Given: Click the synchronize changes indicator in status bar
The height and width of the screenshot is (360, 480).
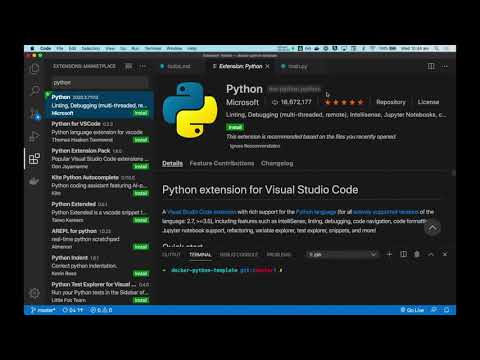Looking at the screenshot, I should (x=72, y=310).
